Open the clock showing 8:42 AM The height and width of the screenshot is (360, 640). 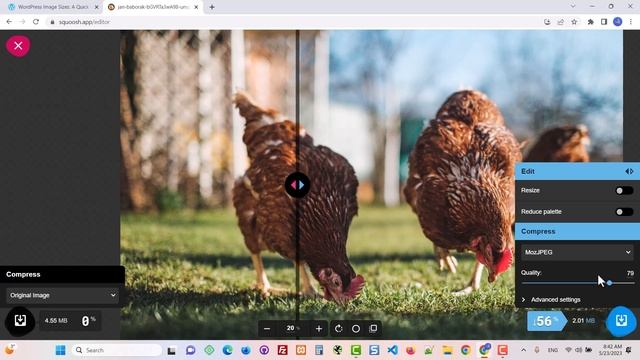click(x=610, y=350)
